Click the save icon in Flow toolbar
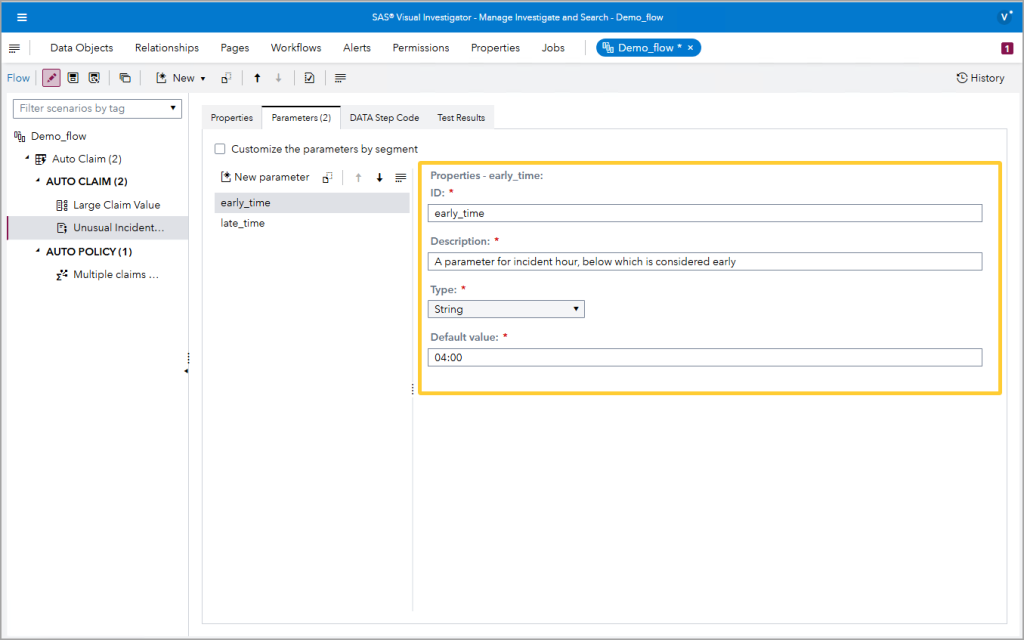Viewport: 1024px width, 640px height. point(73,78)
